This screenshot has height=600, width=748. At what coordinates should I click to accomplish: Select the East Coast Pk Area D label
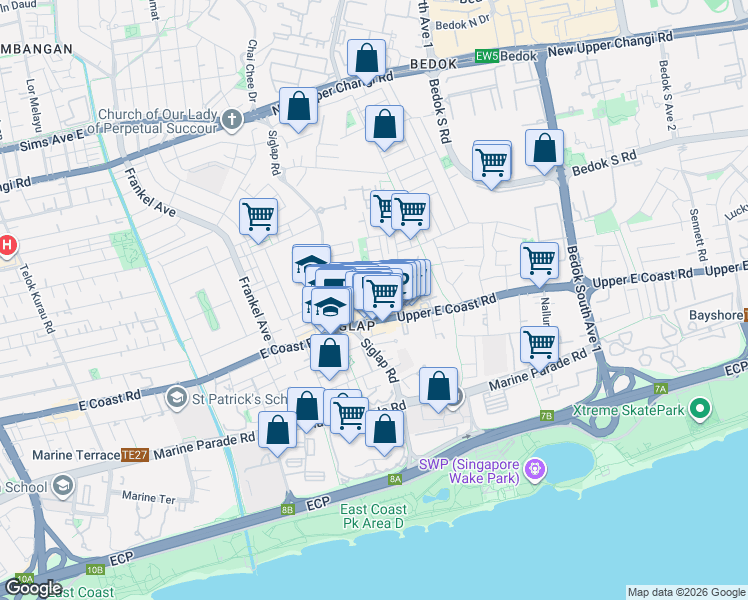pos(374,516)
